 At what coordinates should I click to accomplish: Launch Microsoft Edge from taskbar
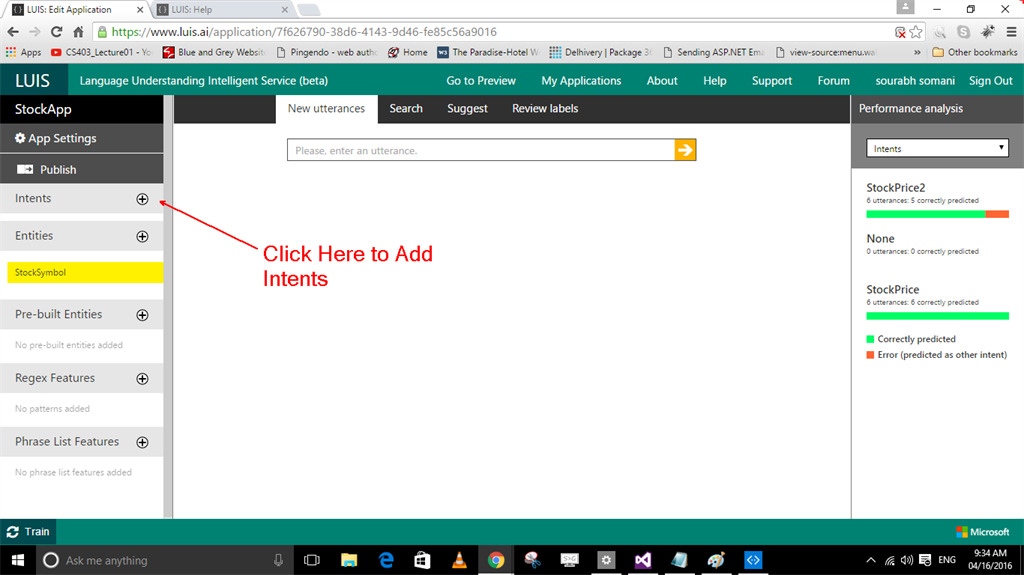click(x=386, y=560)
